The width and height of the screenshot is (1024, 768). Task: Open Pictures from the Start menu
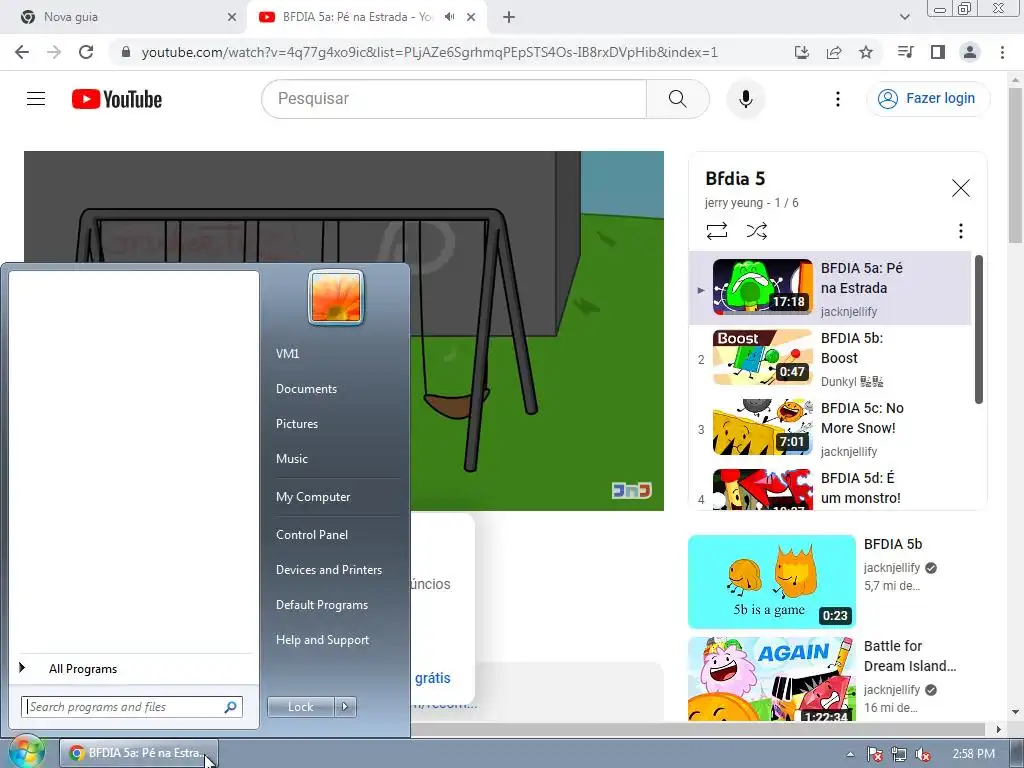[296, 424]
